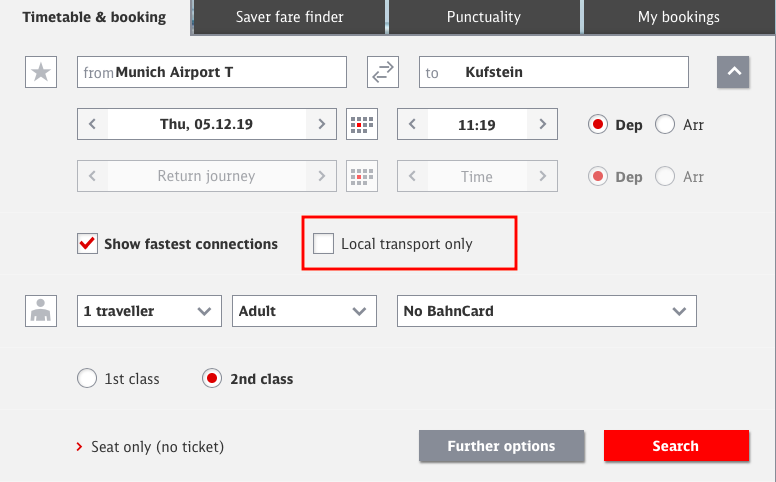The height and width of the screenshot is (482, 776).
Task: Switch to the Saver fare finder tab
Action: 290,17
